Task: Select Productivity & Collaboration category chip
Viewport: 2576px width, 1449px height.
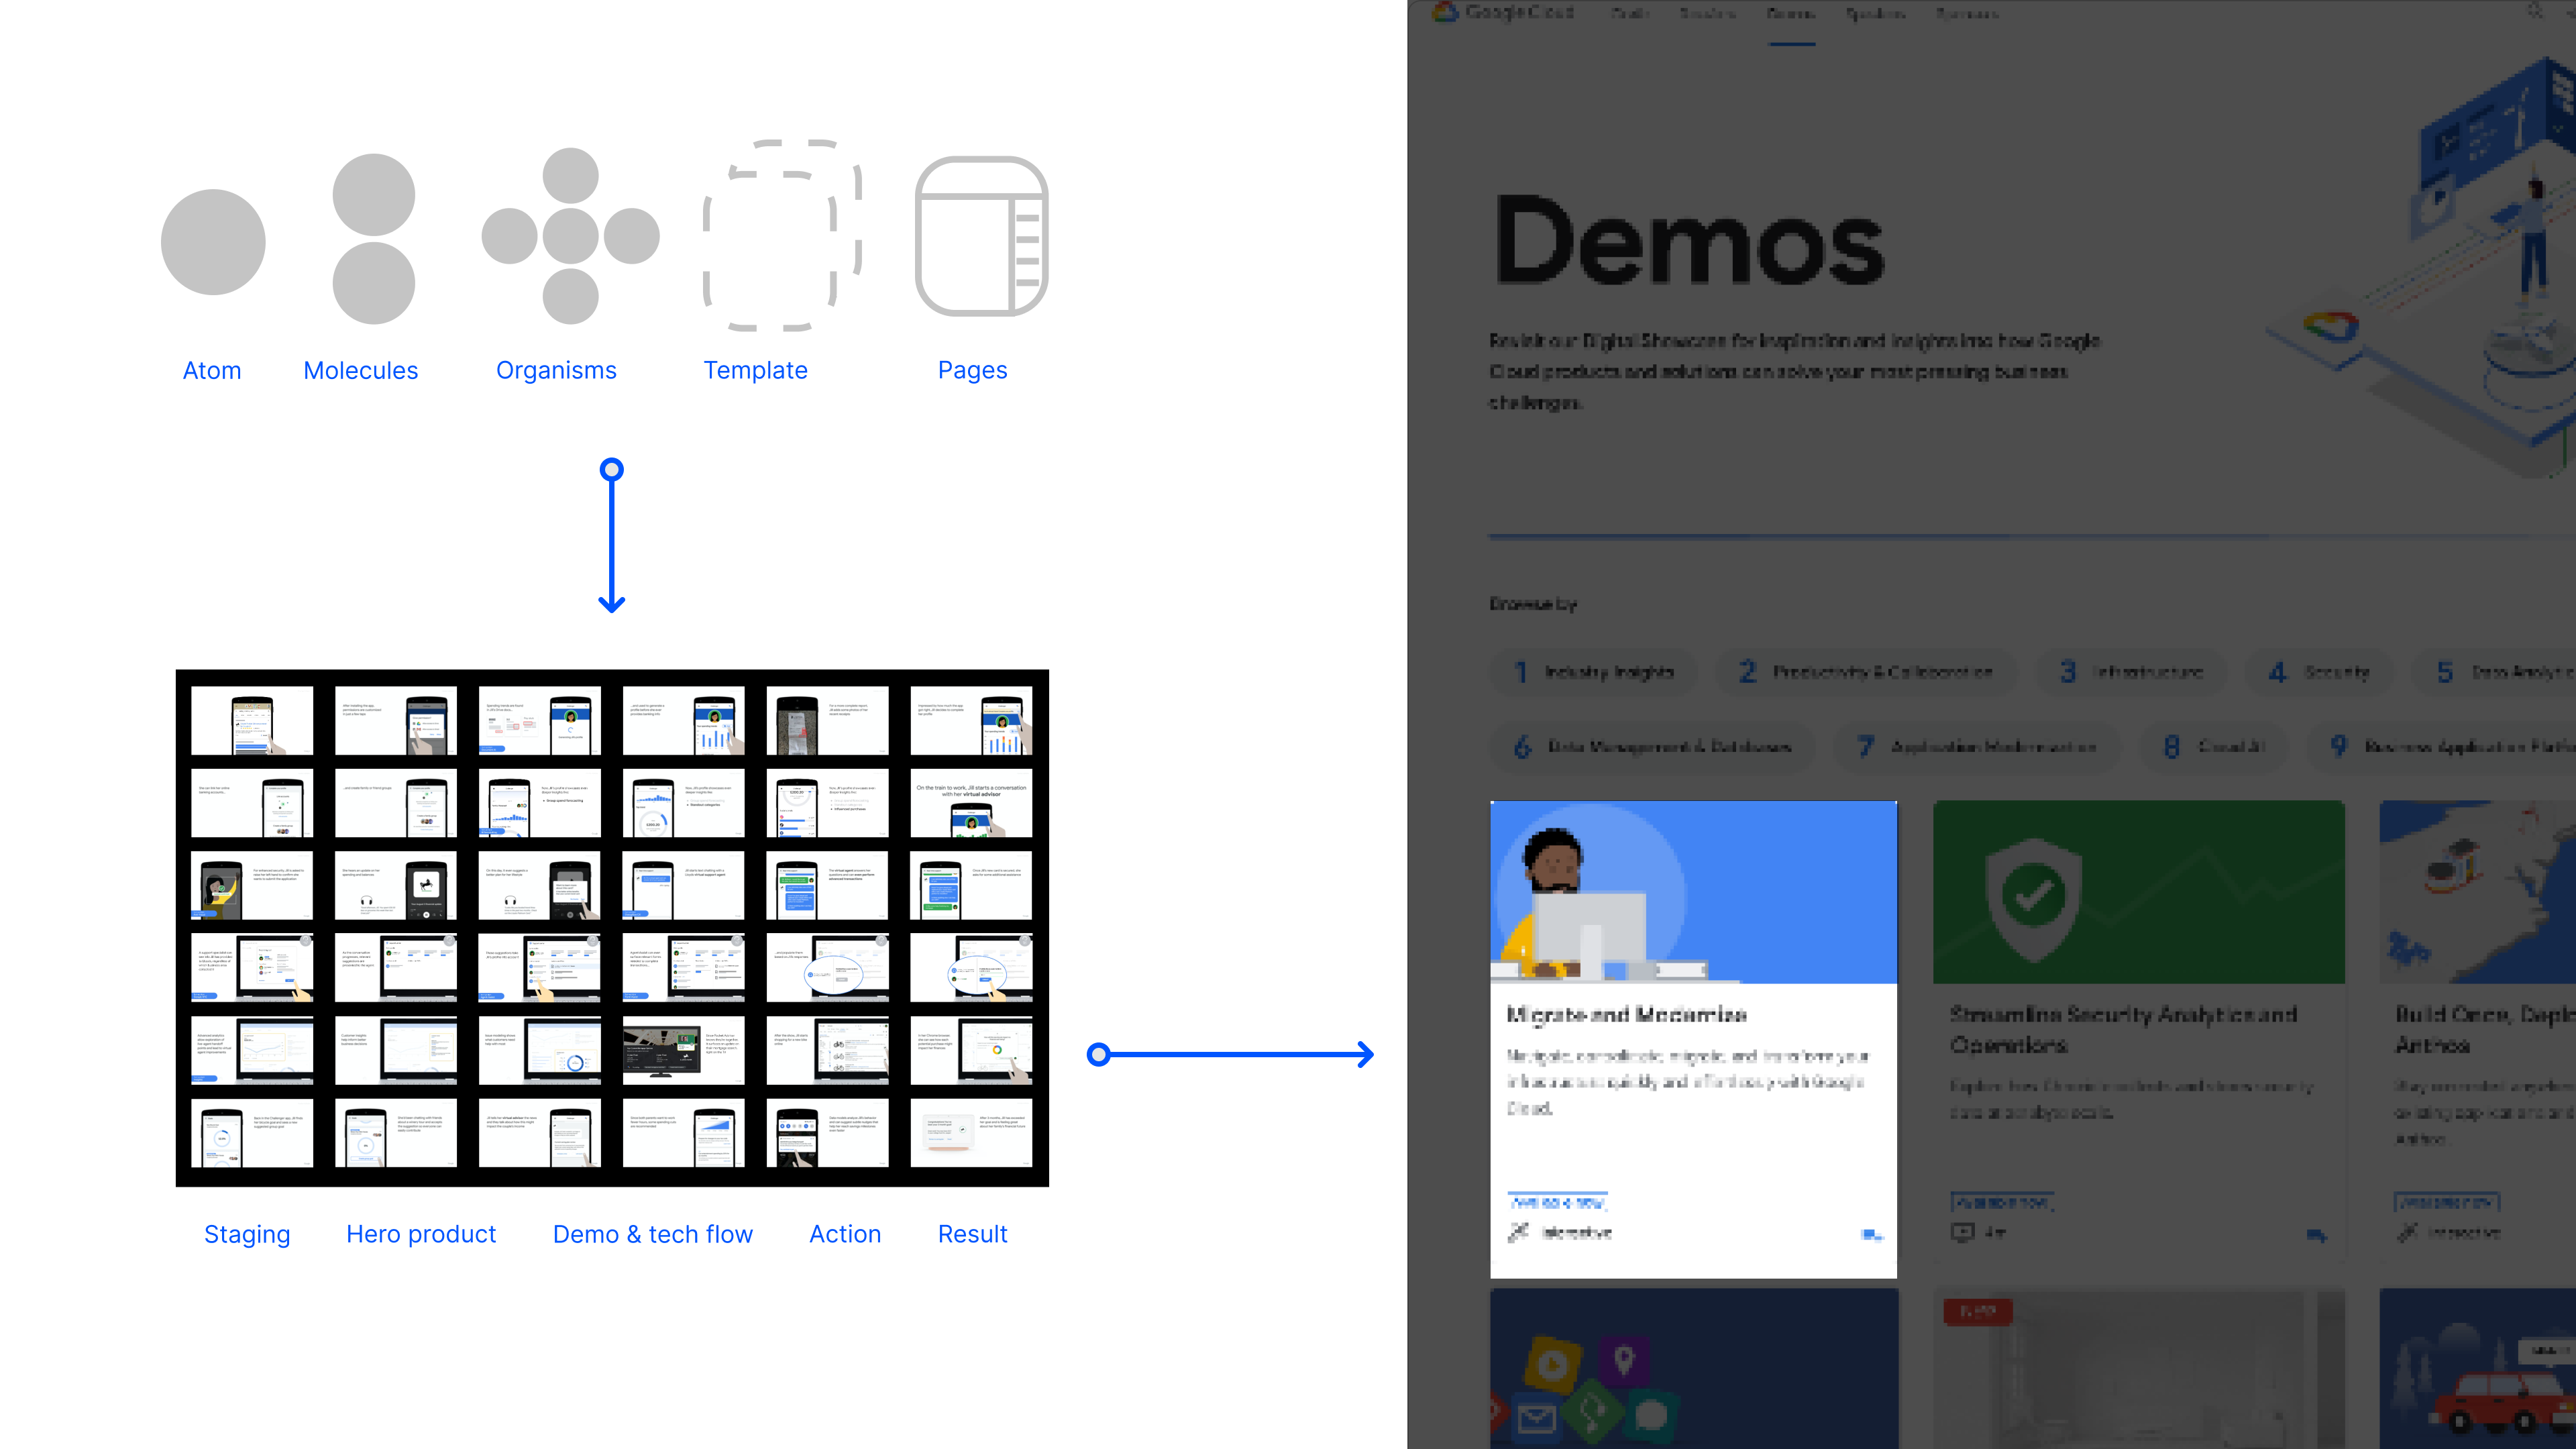Action: click(1866, 672)
